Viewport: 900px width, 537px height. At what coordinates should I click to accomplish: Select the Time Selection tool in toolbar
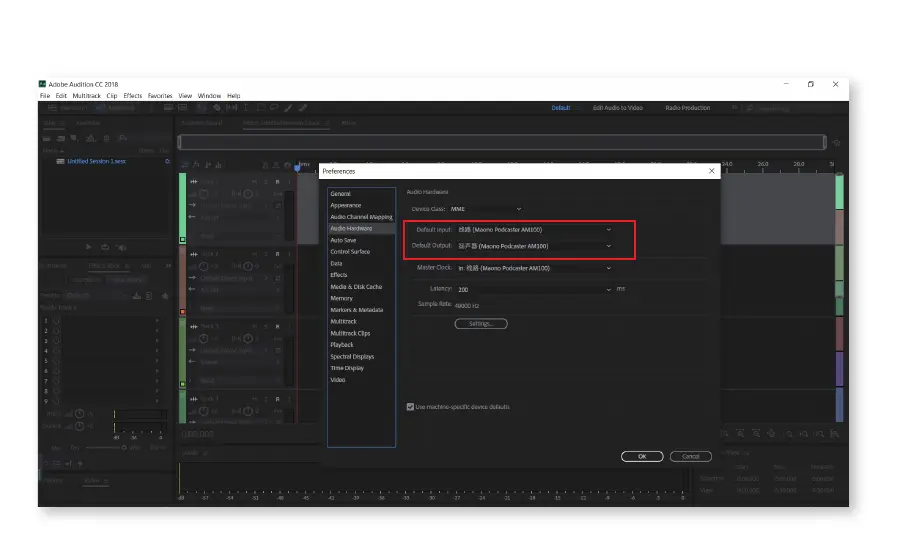(x=245, y=108)
